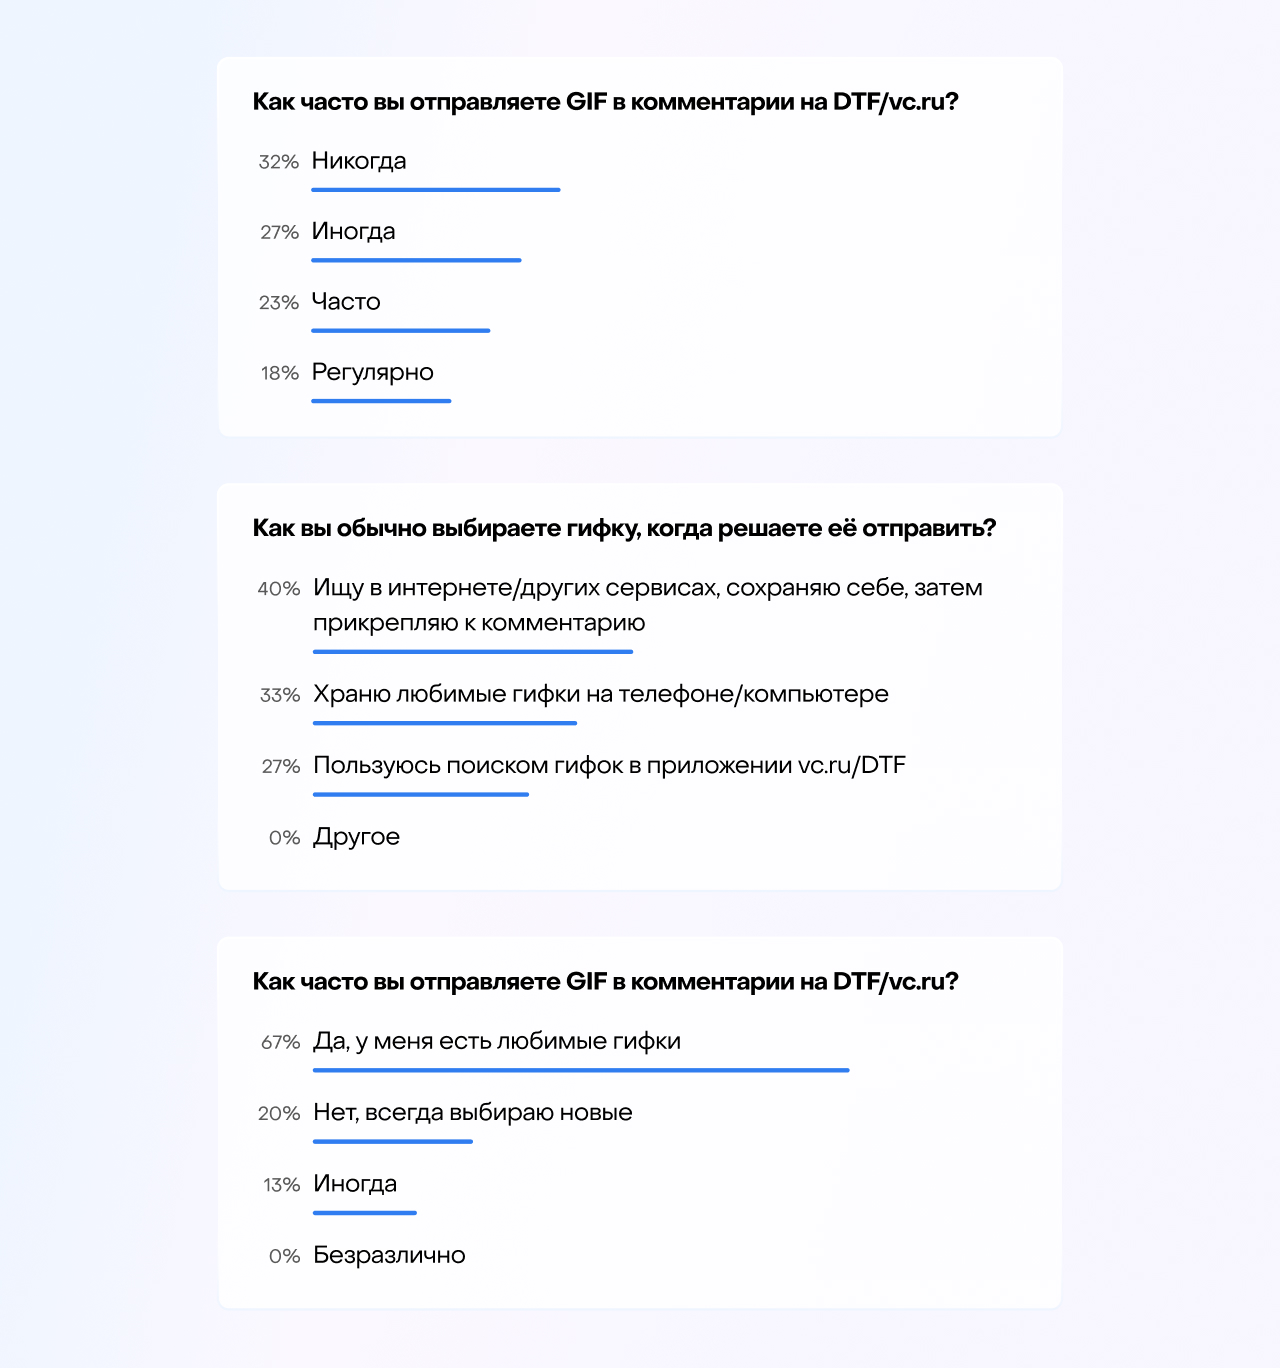The image size is (1280, 1368).
Task: Select "Нет, всегда выбираю новые" option
Action: pos(472,1113)
